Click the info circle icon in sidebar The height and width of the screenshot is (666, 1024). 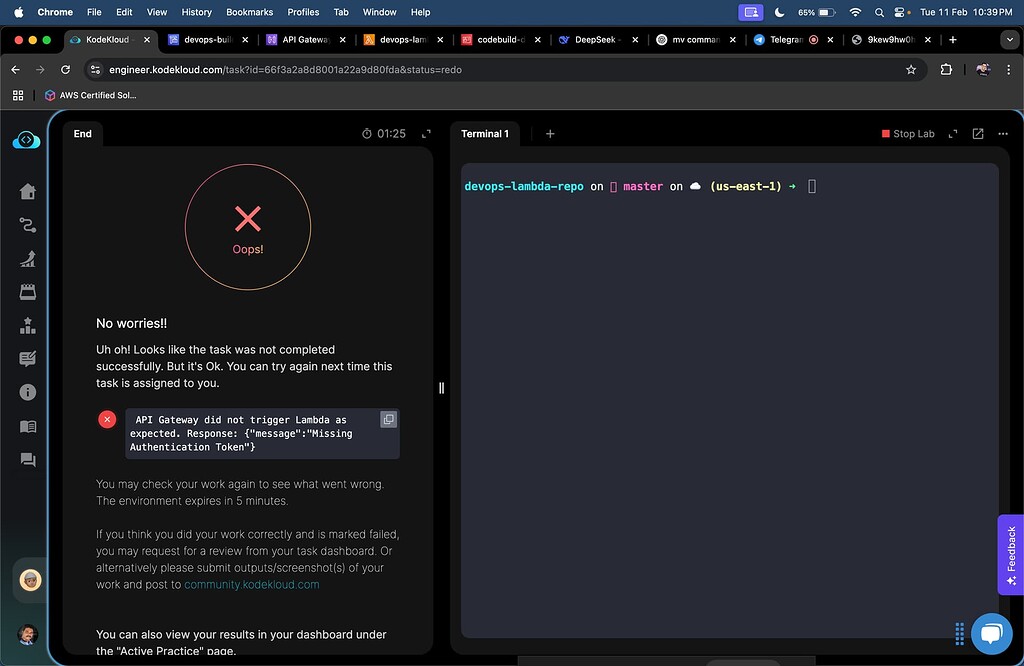[x=27, y=392]
